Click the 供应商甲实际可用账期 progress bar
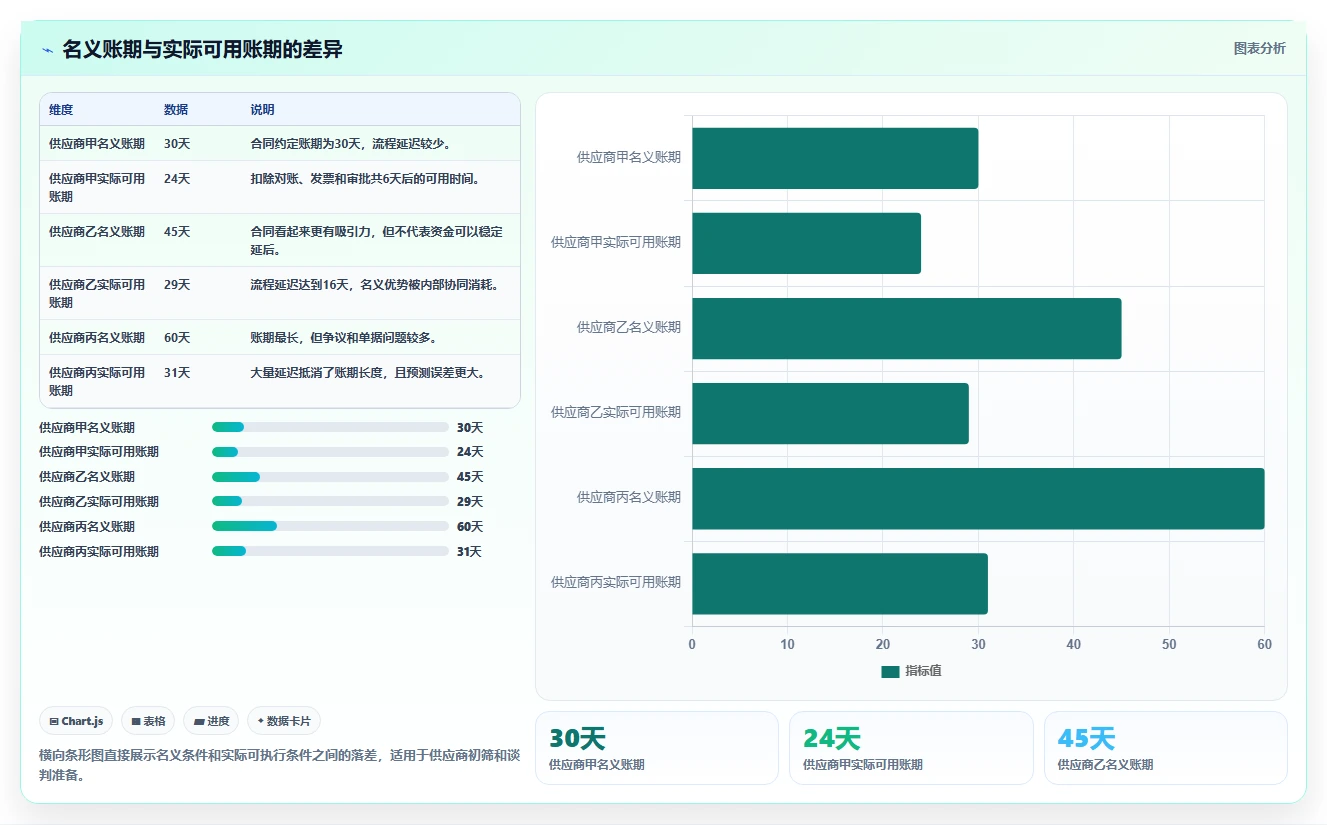This screenshot has width=1327, height=825. (x=330, y=452)
